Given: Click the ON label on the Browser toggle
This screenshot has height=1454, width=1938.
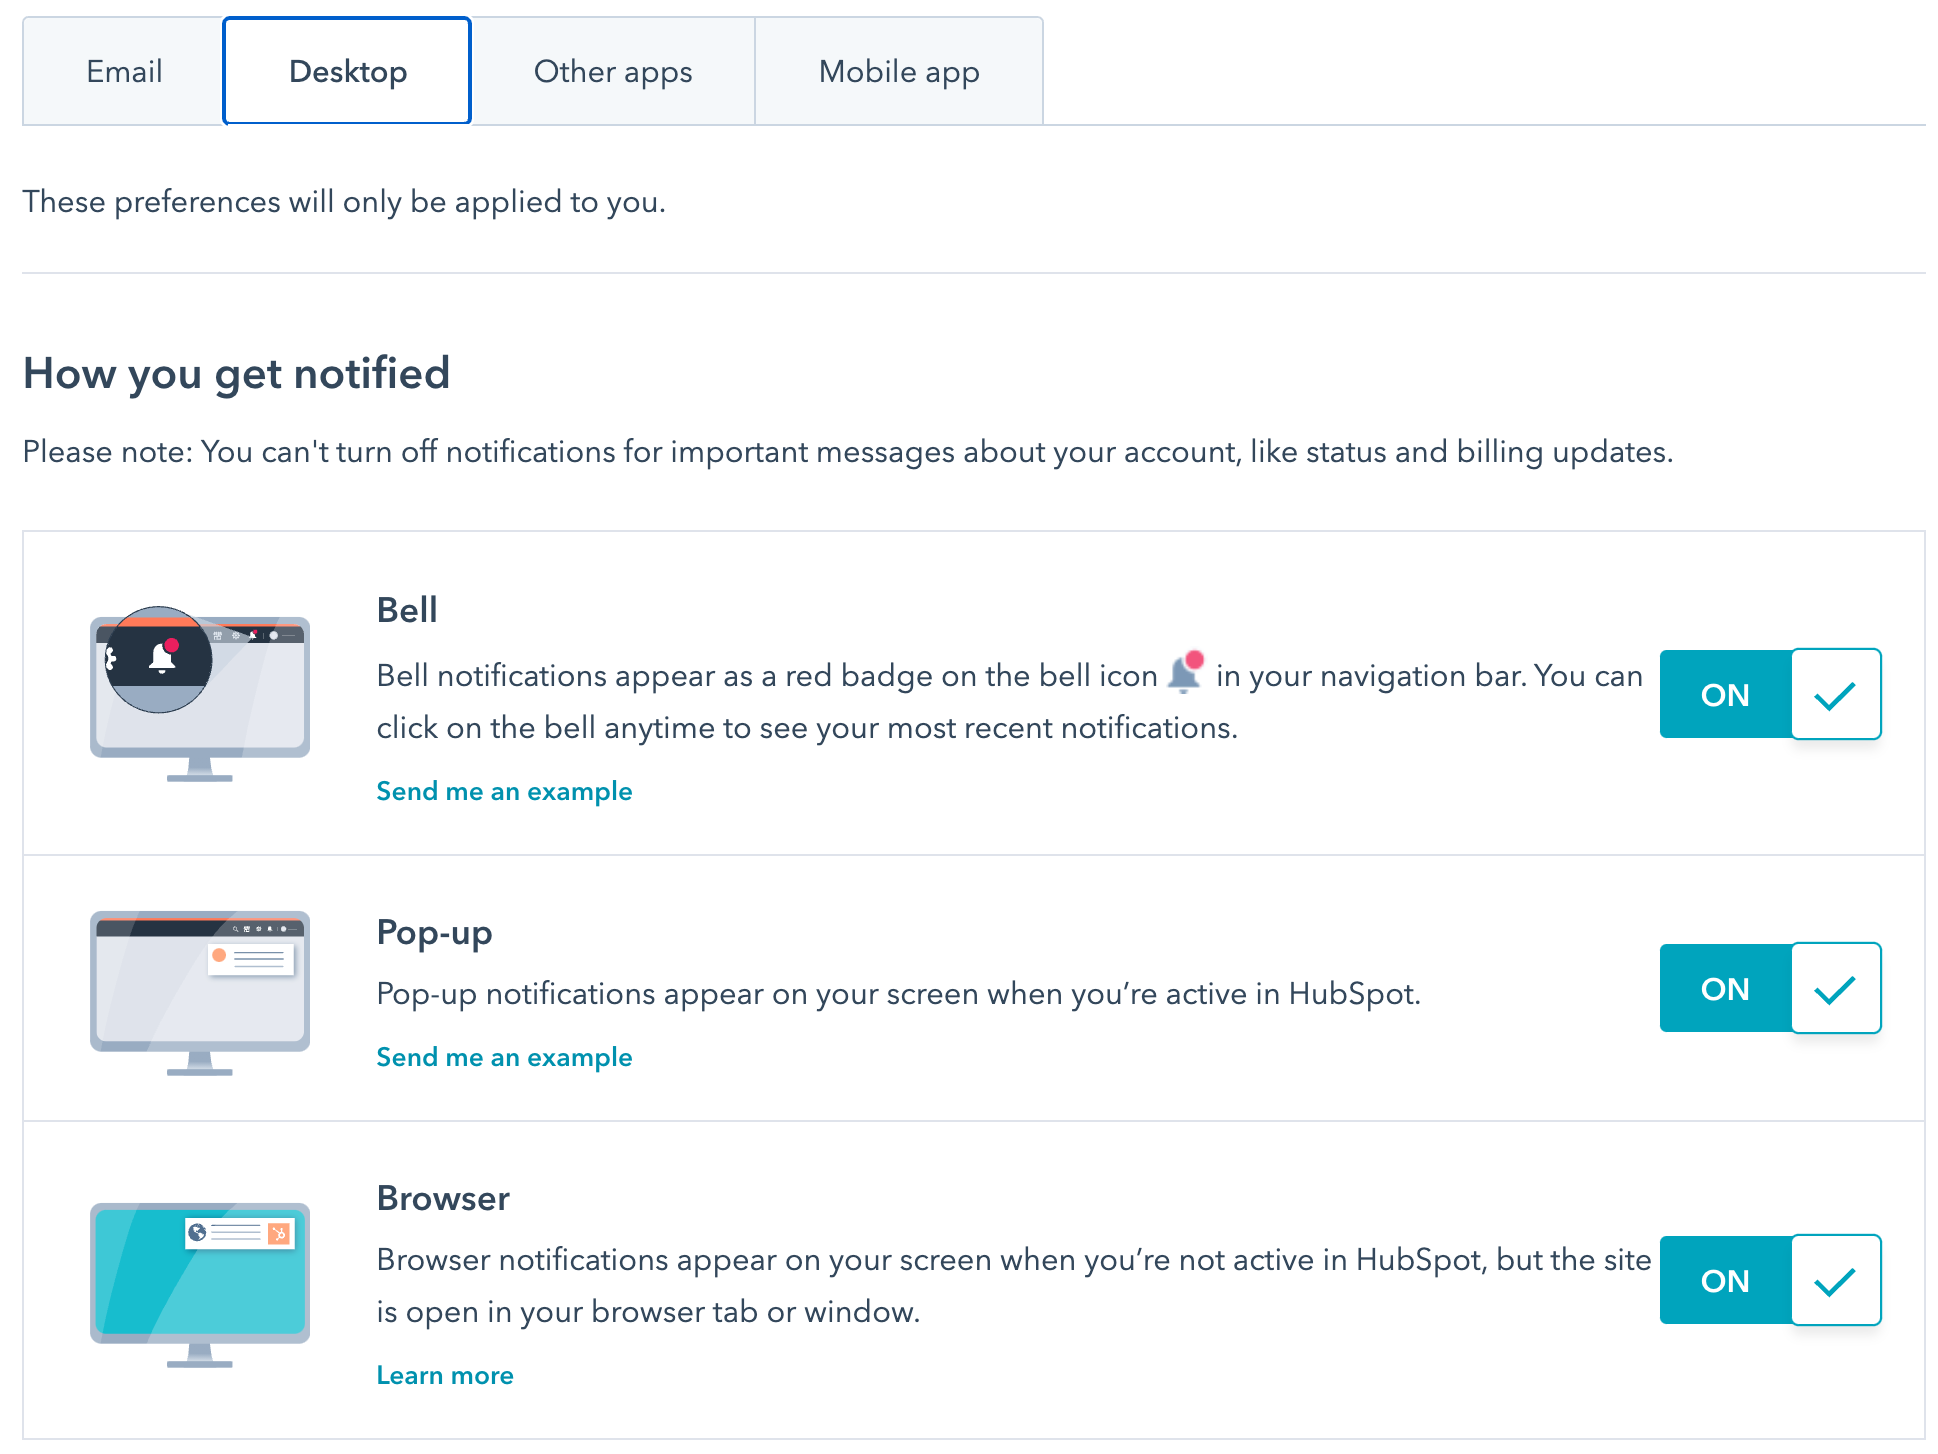Looking at the screenshot, I should click(1724, 1280).
